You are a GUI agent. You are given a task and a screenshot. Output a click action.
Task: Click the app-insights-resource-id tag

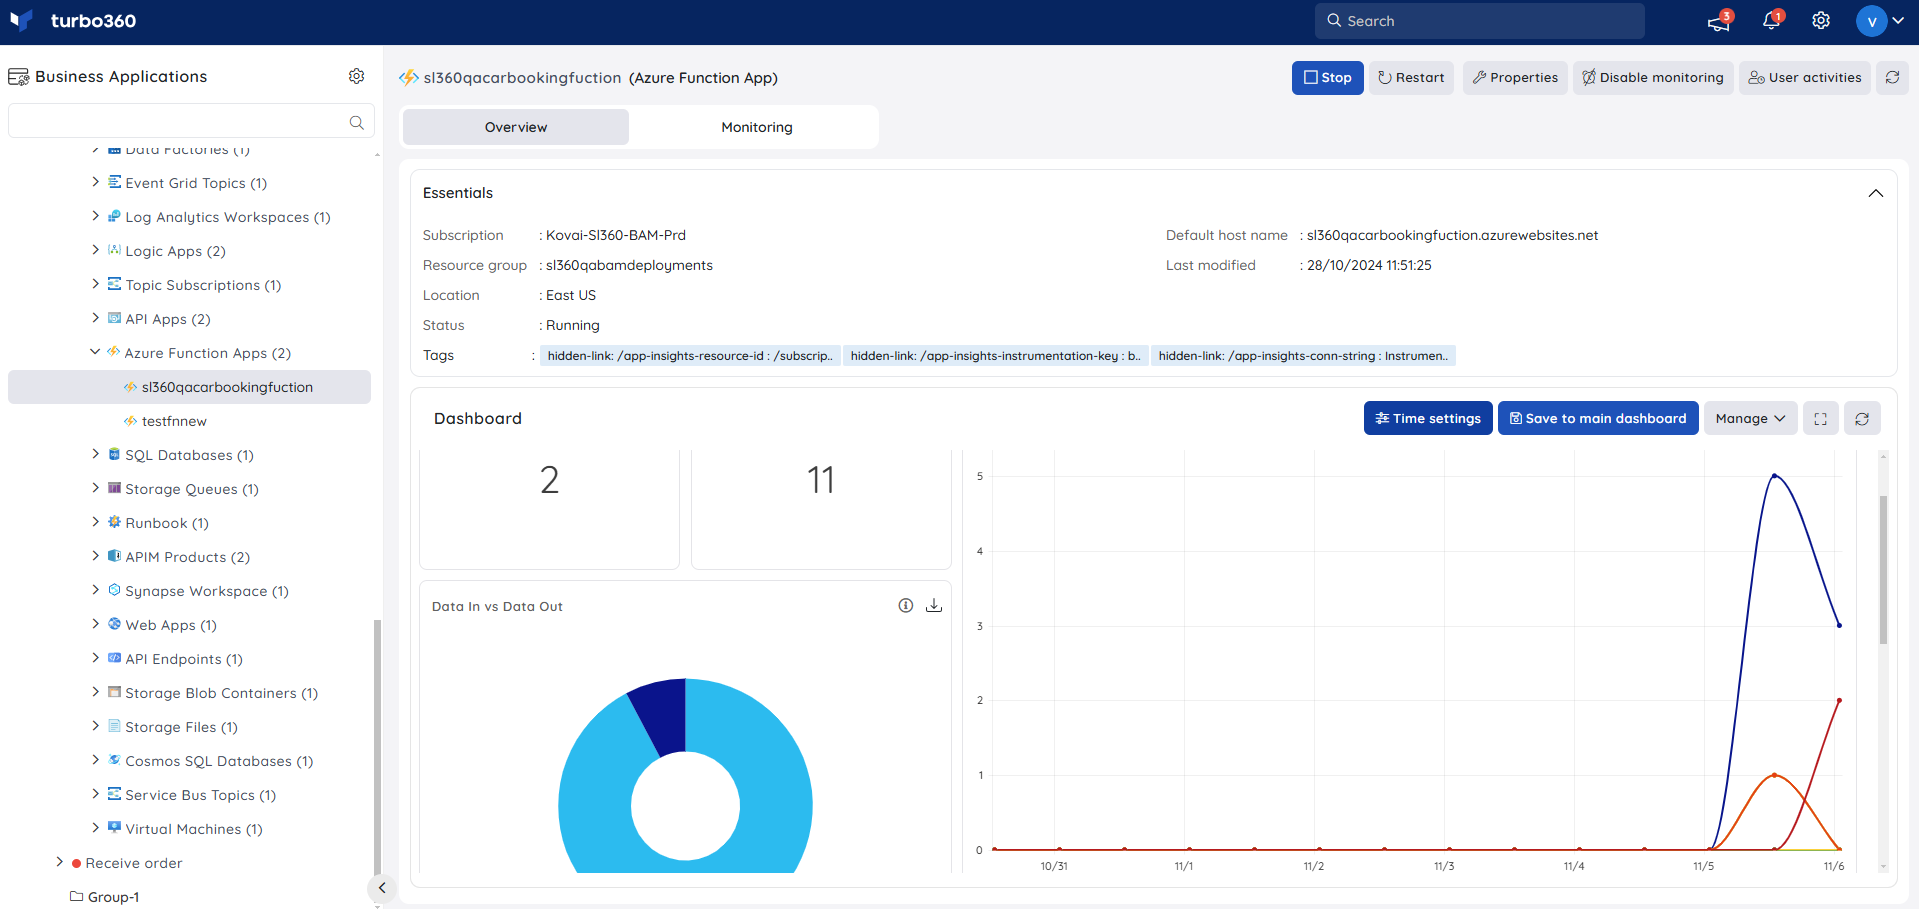click(x=690, y=356)
